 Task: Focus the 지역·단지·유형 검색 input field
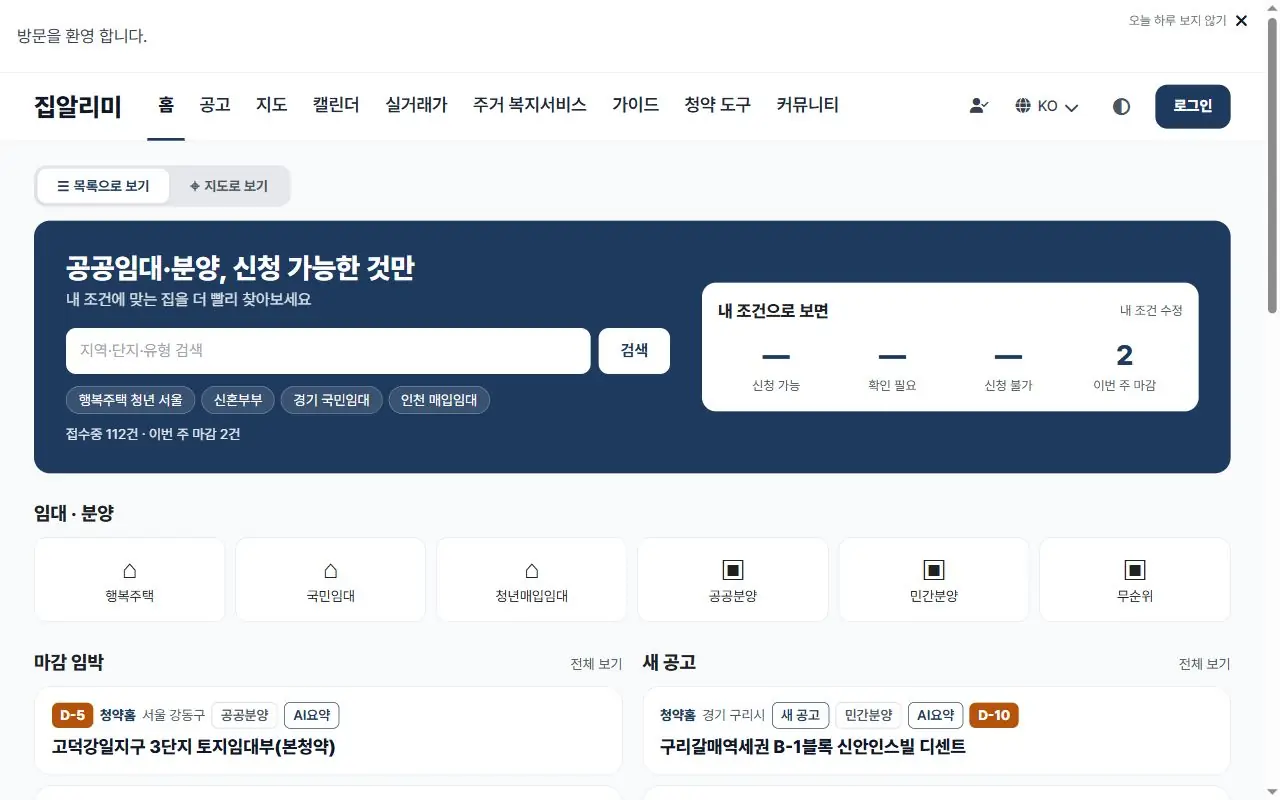tap(328, 351)
